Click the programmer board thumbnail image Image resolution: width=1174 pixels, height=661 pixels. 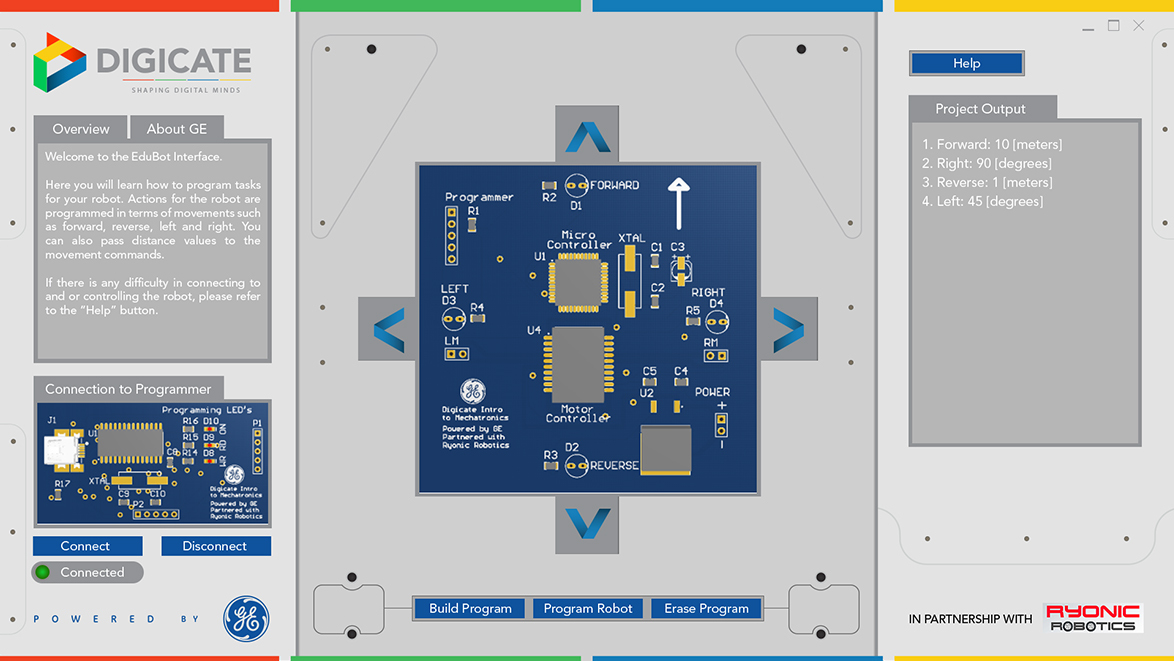tap(153, 464)
